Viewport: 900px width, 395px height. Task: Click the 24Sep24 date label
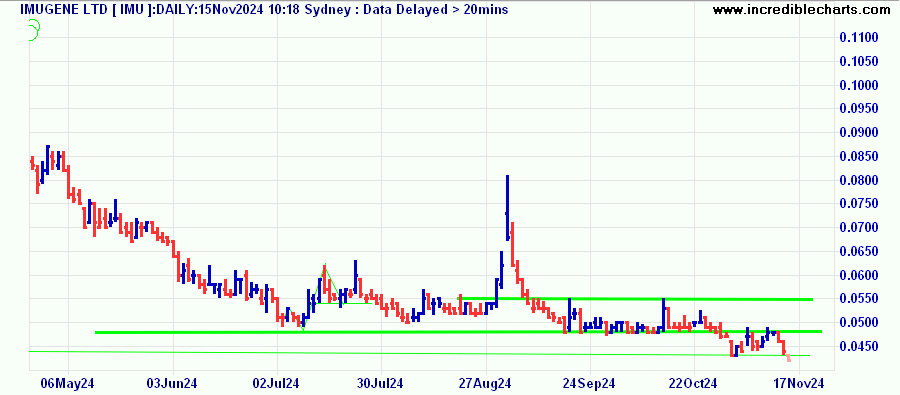(590, 384)
